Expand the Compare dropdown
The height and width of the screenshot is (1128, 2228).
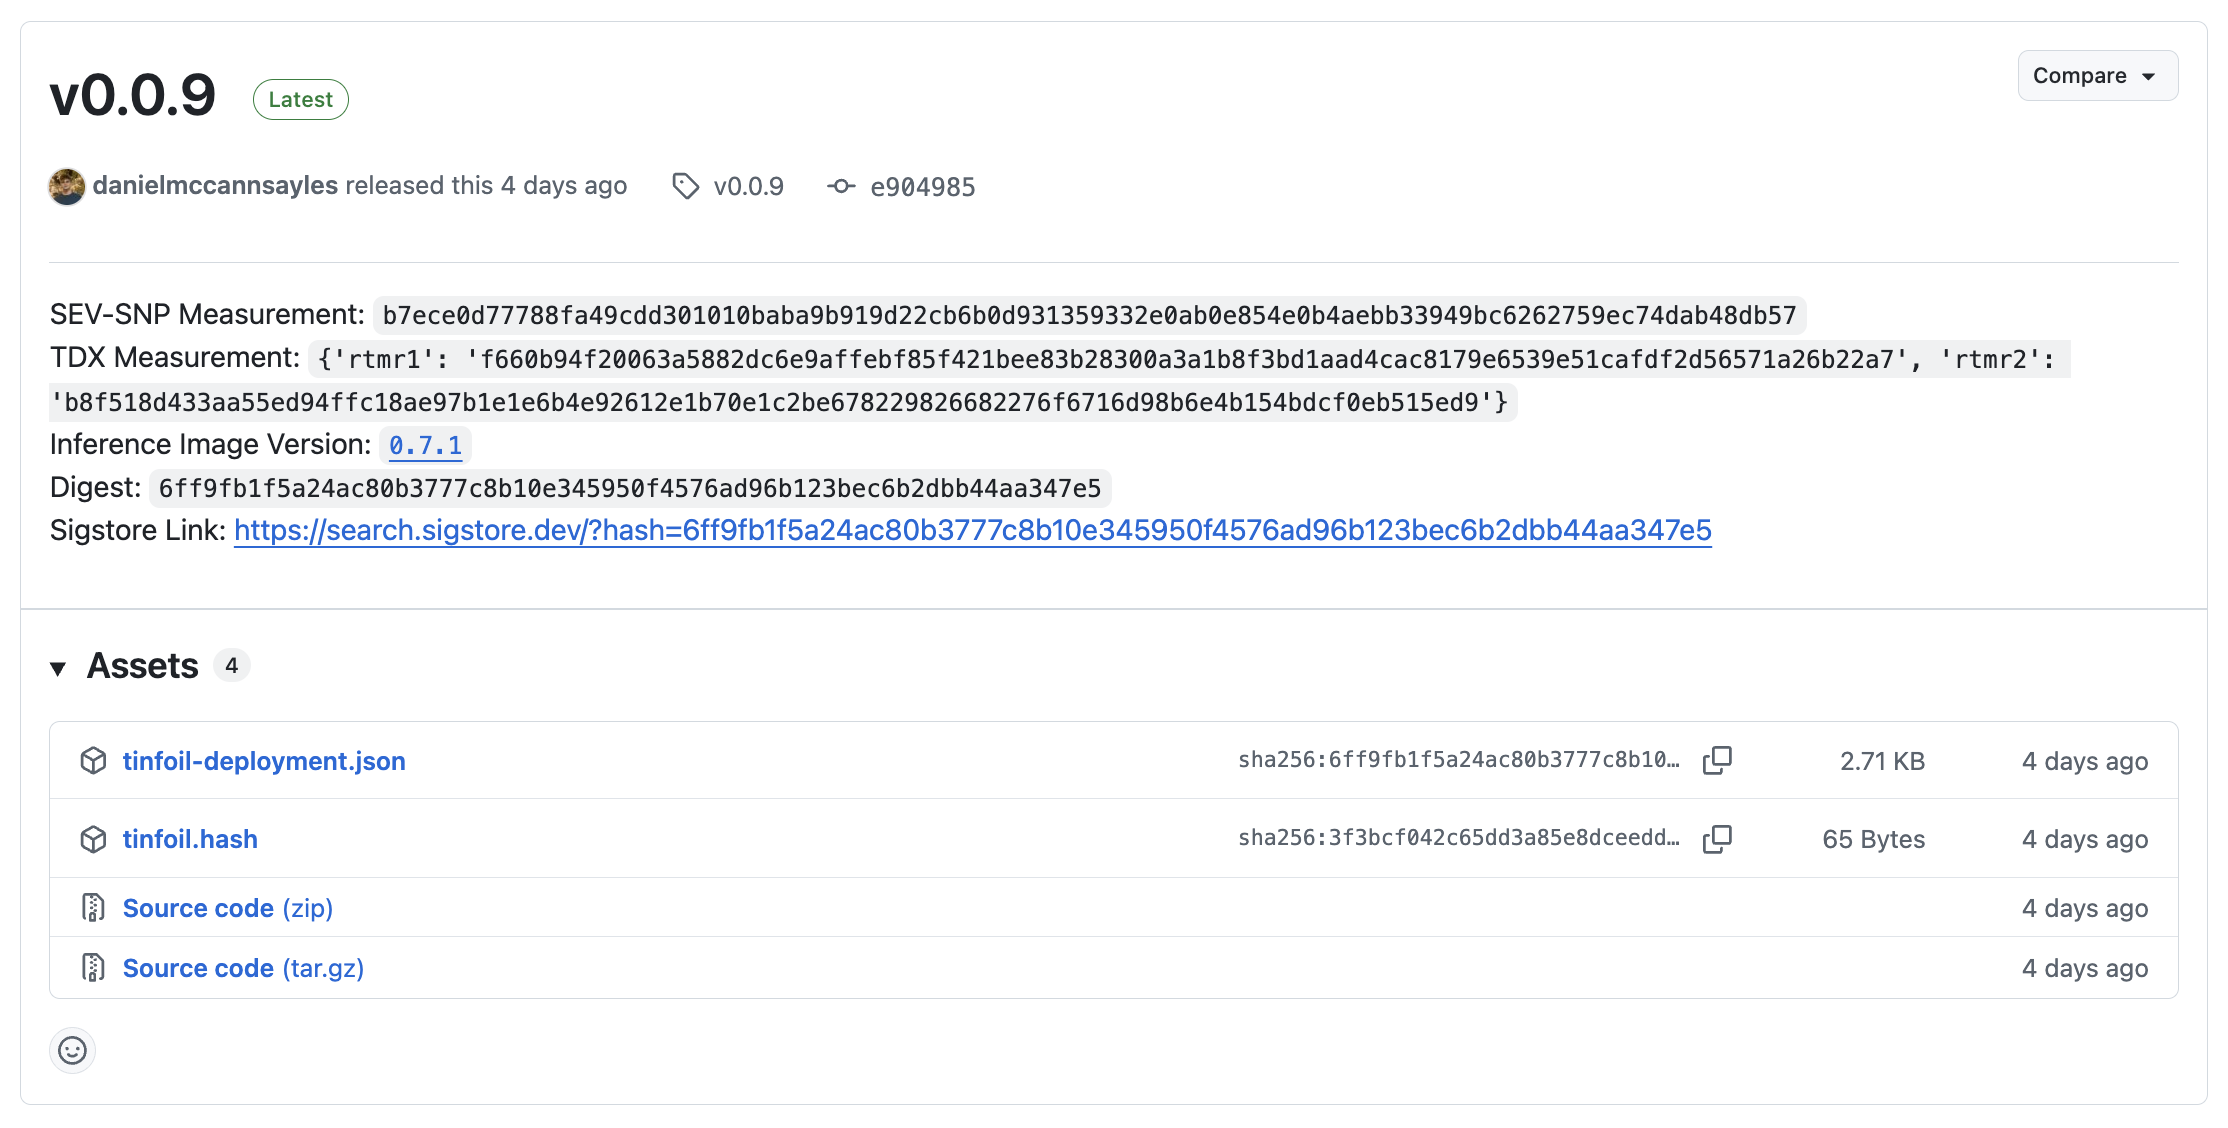[x=2097, y=75]
